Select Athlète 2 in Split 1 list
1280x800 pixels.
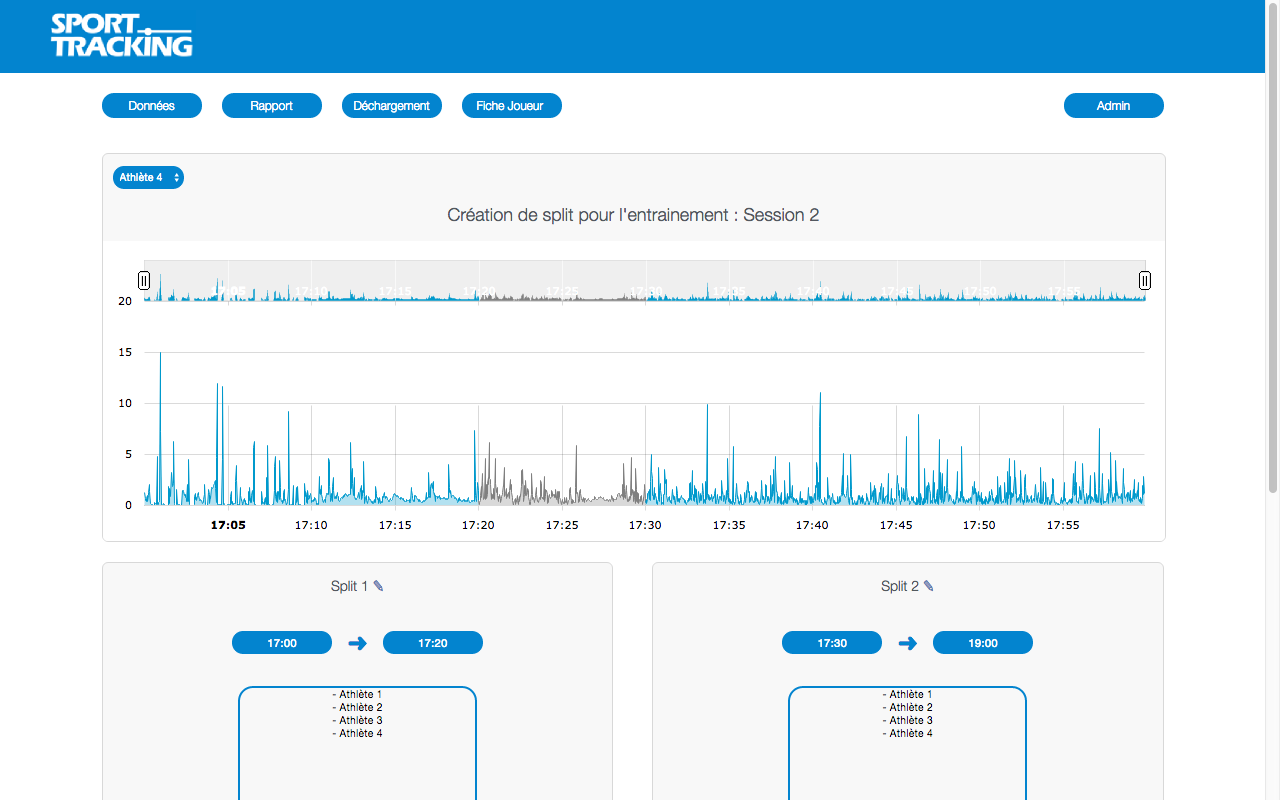(358, 707)
